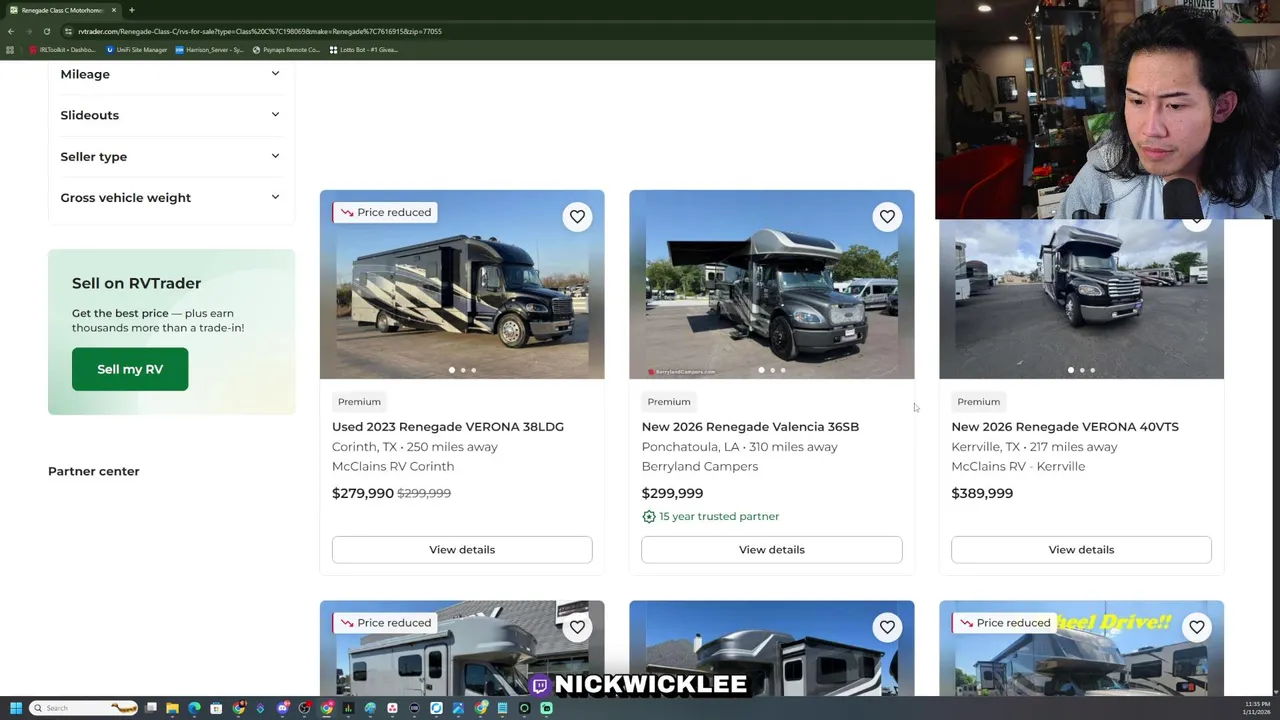Click the taskbar clock and date
The height and width of the screenshot is (720, 1280).
(x=1257, y=708)
